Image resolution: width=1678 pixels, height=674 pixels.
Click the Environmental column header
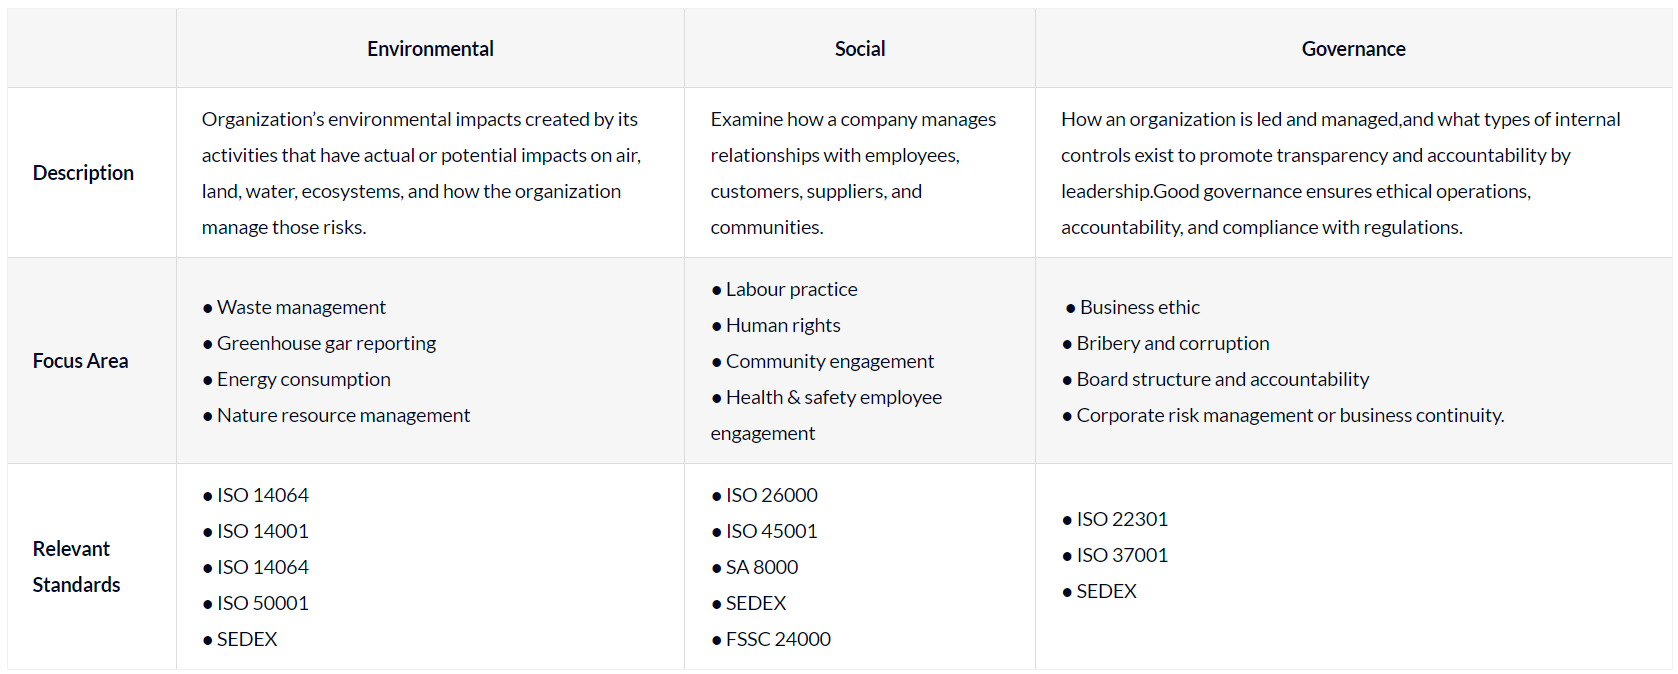tap(430, 49)
